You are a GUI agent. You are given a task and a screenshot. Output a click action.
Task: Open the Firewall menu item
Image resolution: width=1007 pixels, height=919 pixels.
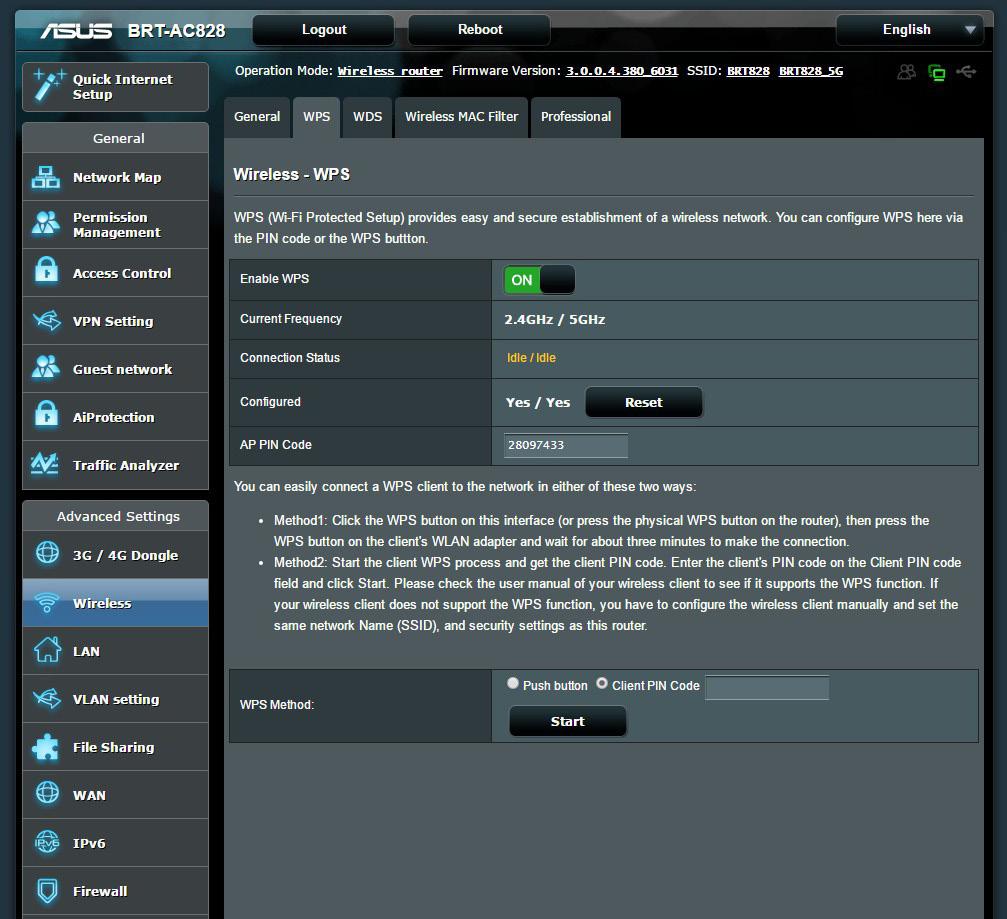116,891
